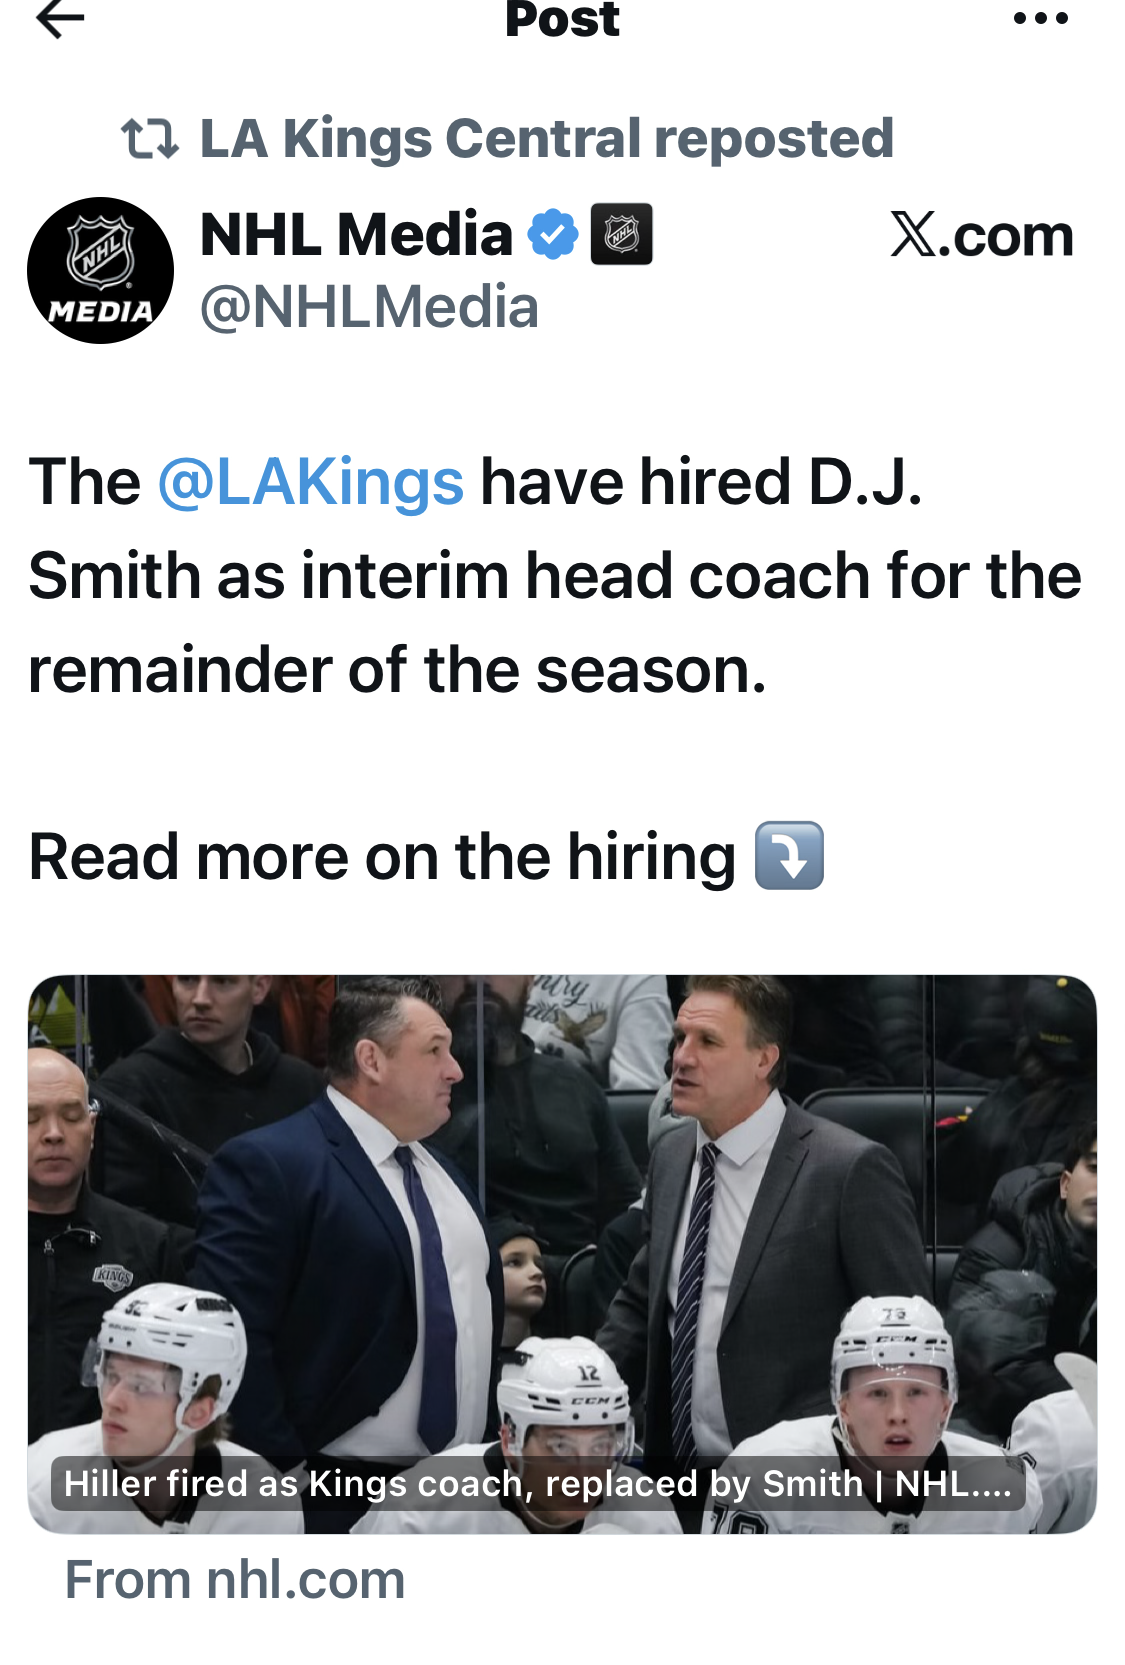Tap the blue verified checkmark badge
Image resolution: width=1125 pixels, height=1665 pixels.
(552, 235)
